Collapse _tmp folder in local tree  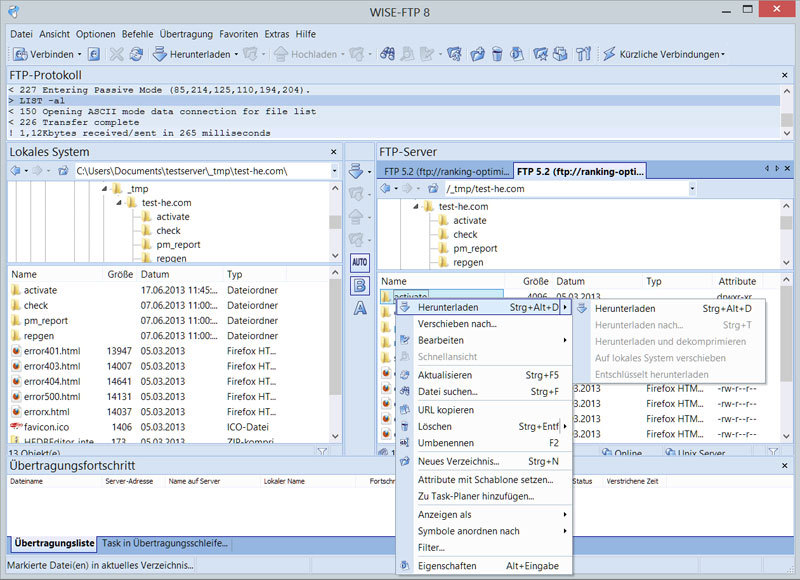coord(104,189)
